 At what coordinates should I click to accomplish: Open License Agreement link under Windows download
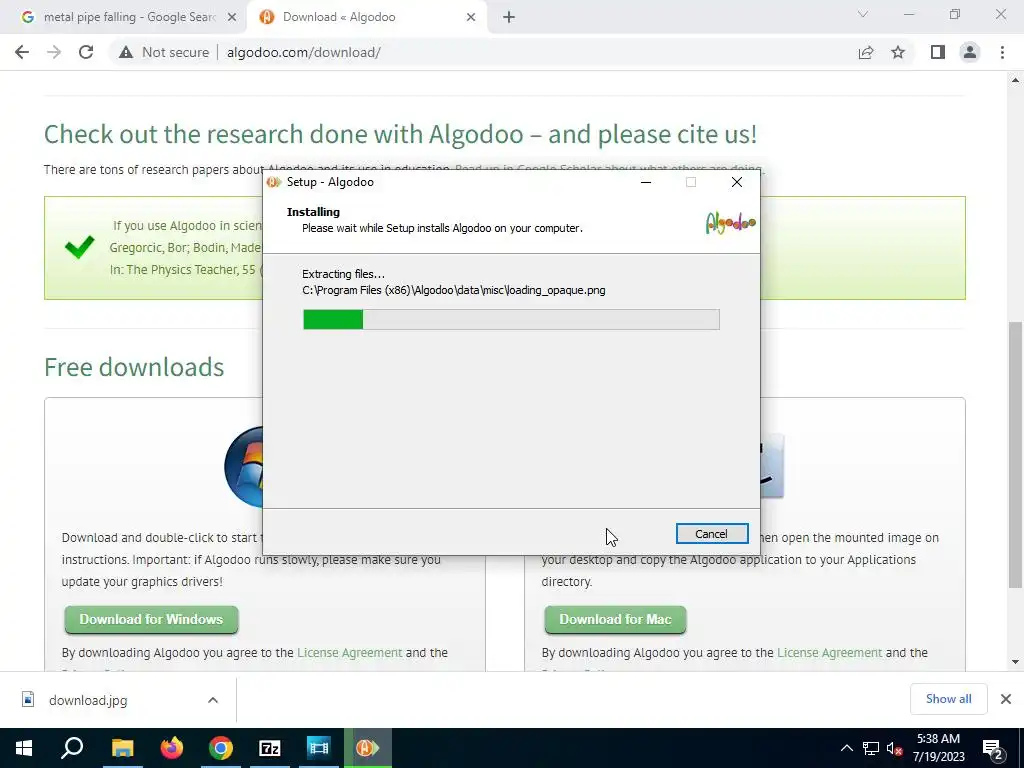click(349, 652)
